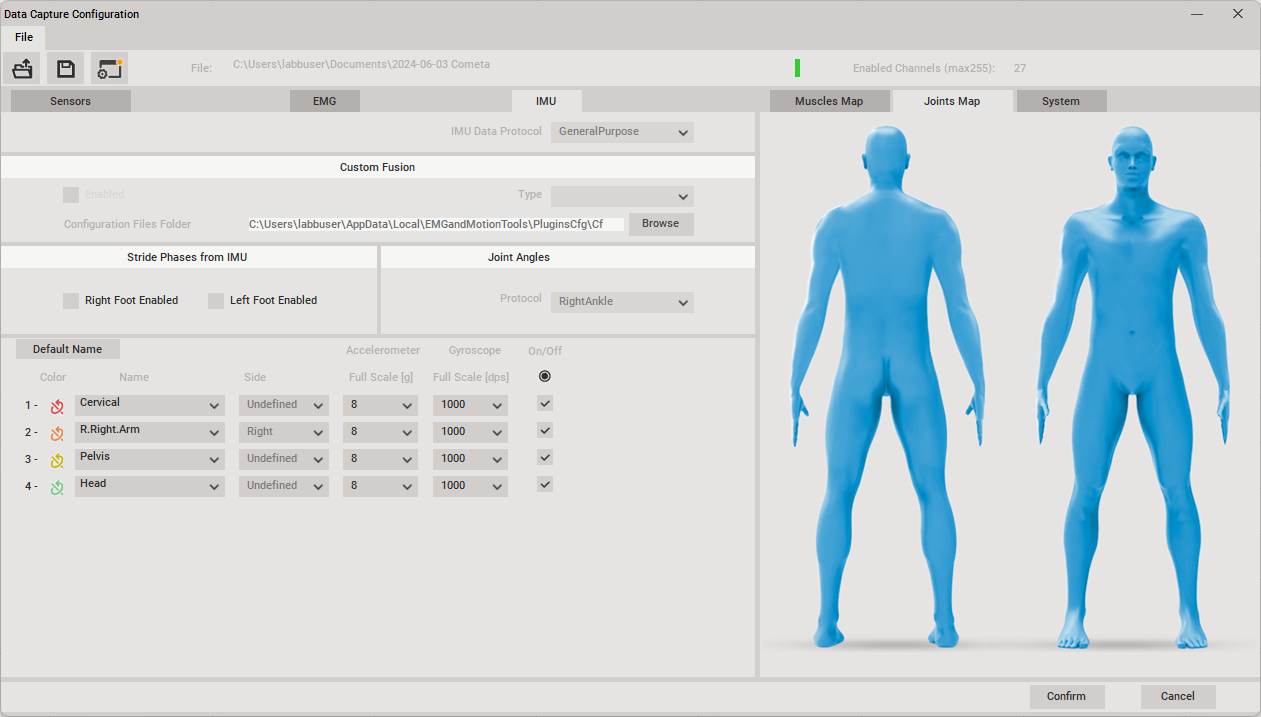Click the Configuration Files Folder path field

pyautogui.click(x=436, y=225)
